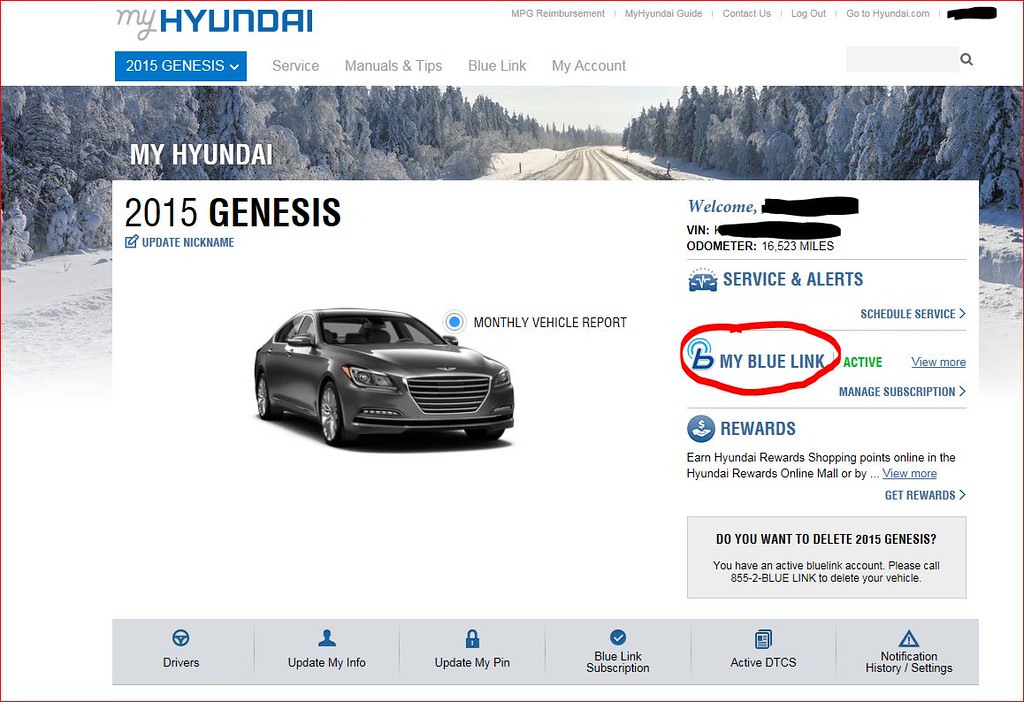Click the Rewards heading text
The height and width of the screenshot is (702, 1024).
point(758,429)
